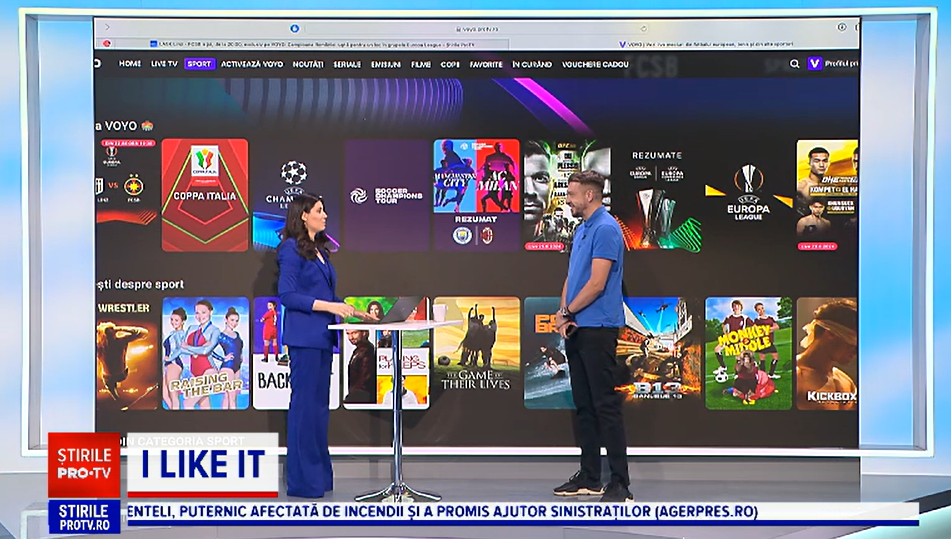
Task: Go to LIVE TV section
Action: pos(164,64)
